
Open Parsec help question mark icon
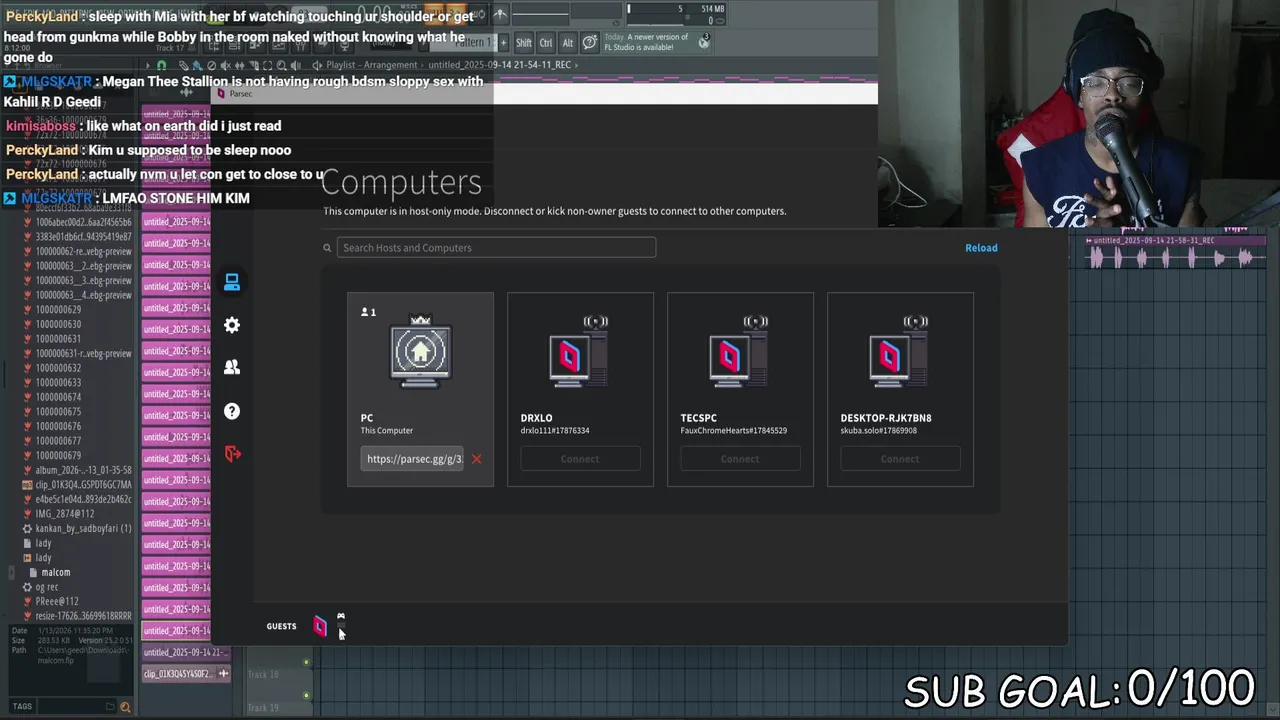click(232, 411)
